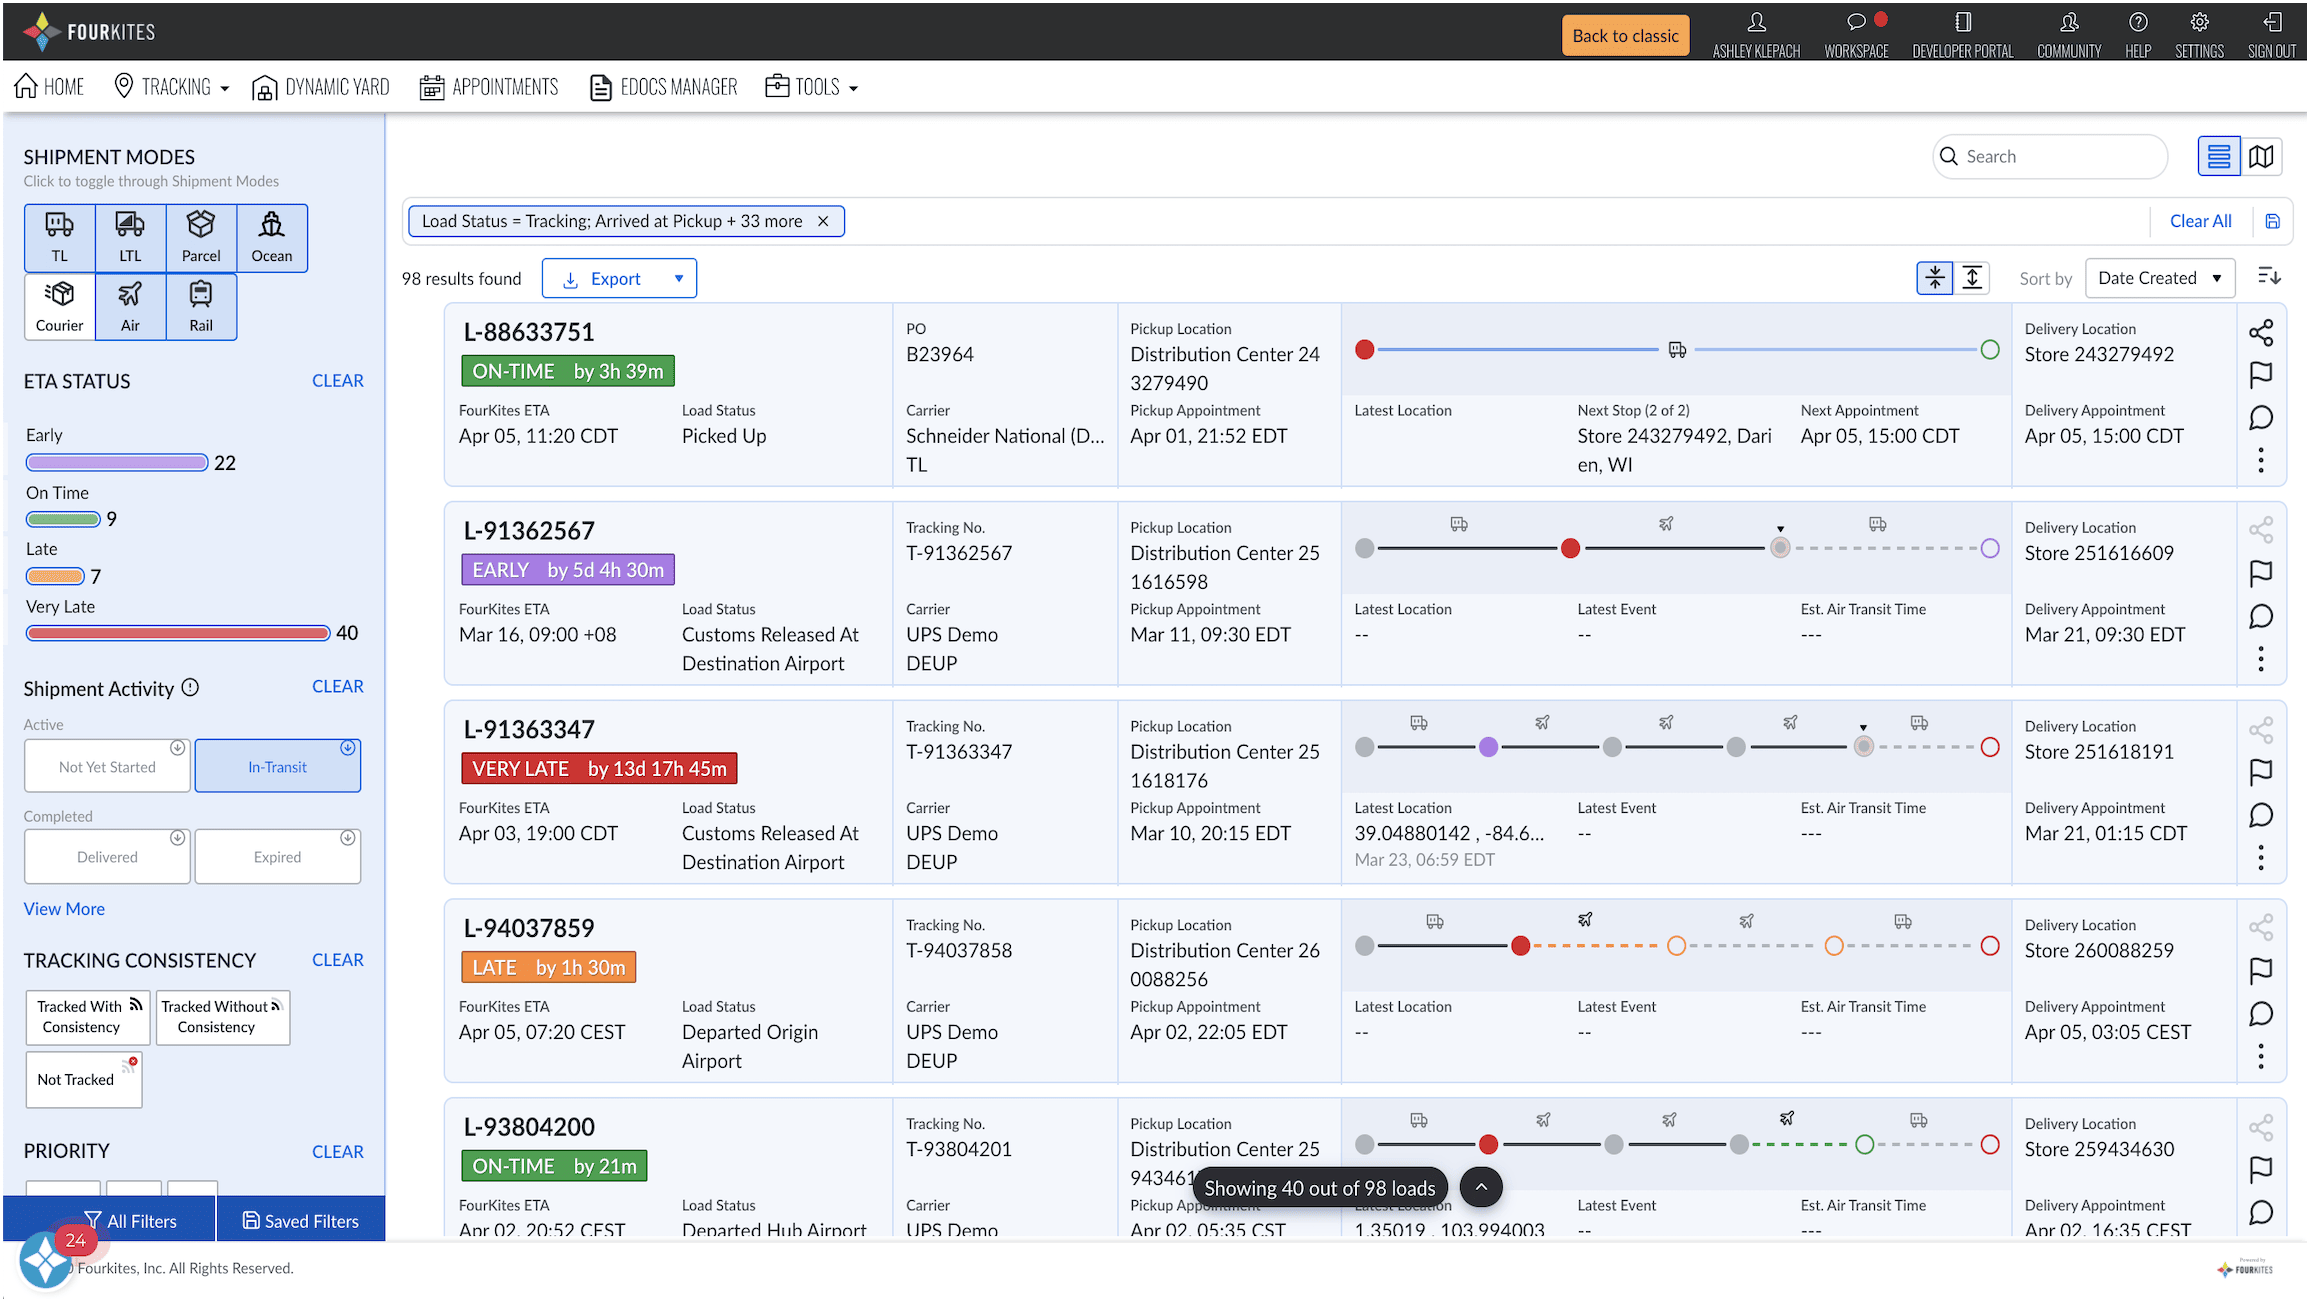Click the Search input field
Viewport: 2310px width, 1302px height.
click(x=2050, y=157)
